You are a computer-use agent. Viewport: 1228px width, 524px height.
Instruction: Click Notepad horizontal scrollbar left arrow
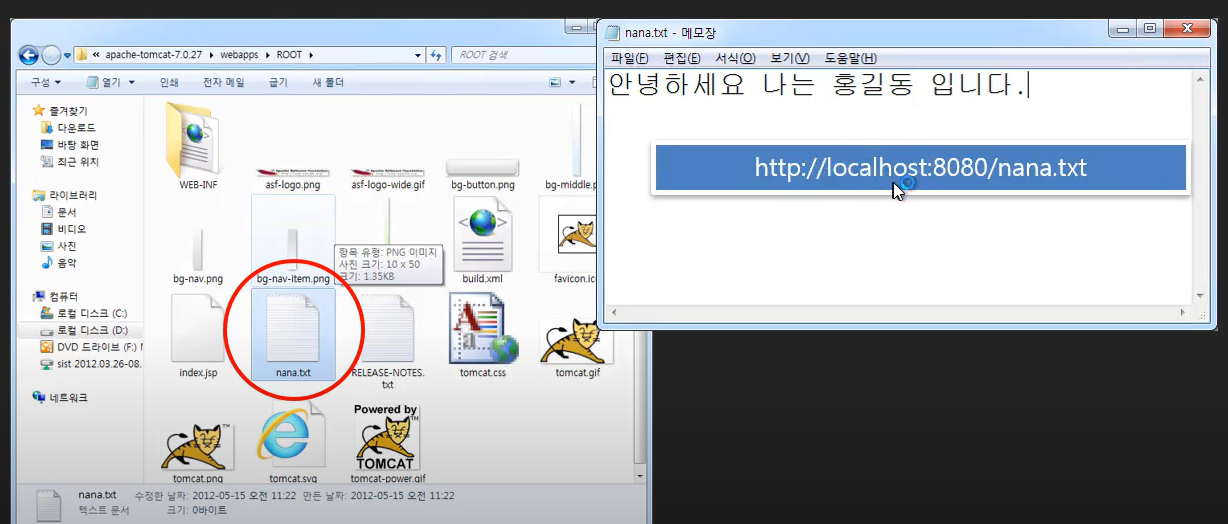(615, 314)
